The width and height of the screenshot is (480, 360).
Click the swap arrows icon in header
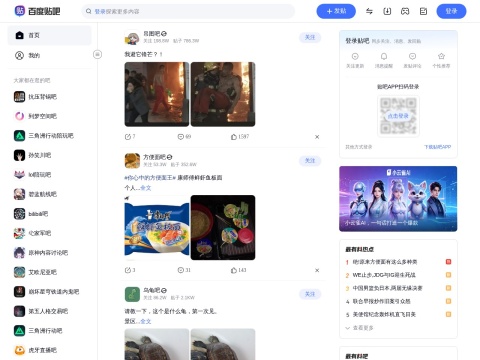369,11
